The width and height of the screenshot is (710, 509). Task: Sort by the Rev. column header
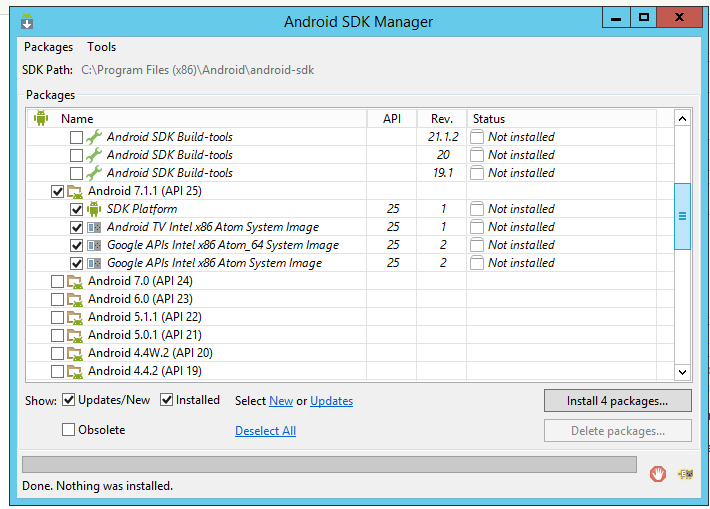441,119
